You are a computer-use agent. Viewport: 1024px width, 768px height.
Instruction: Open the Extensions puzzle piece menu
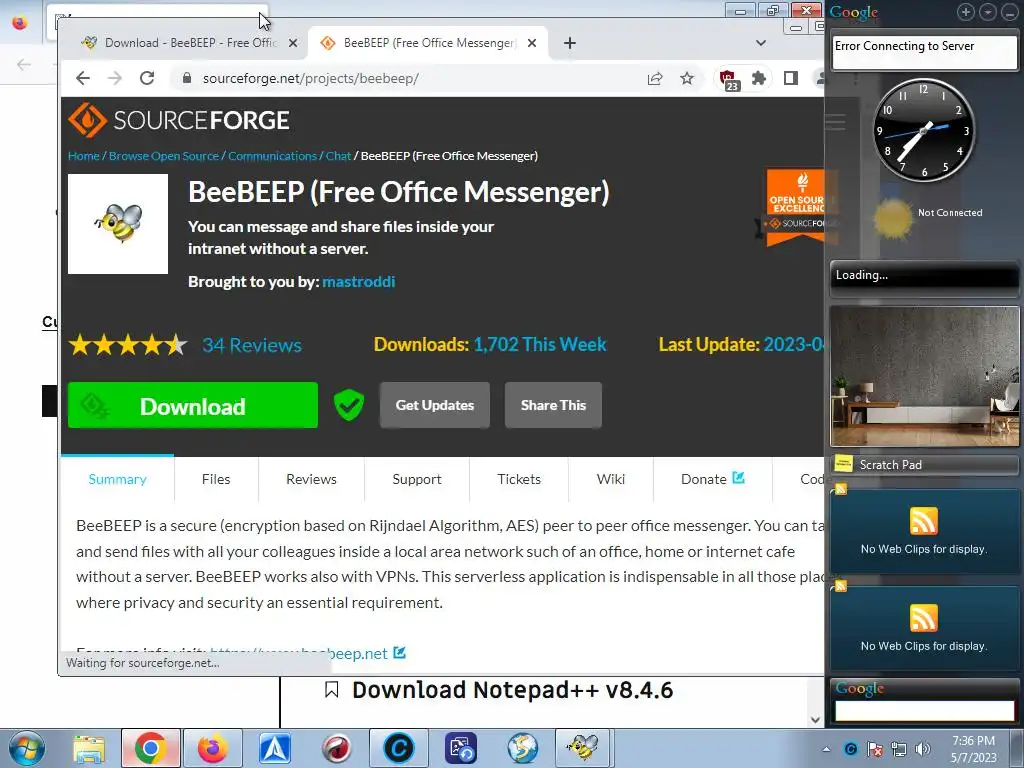tap(759, 78)
